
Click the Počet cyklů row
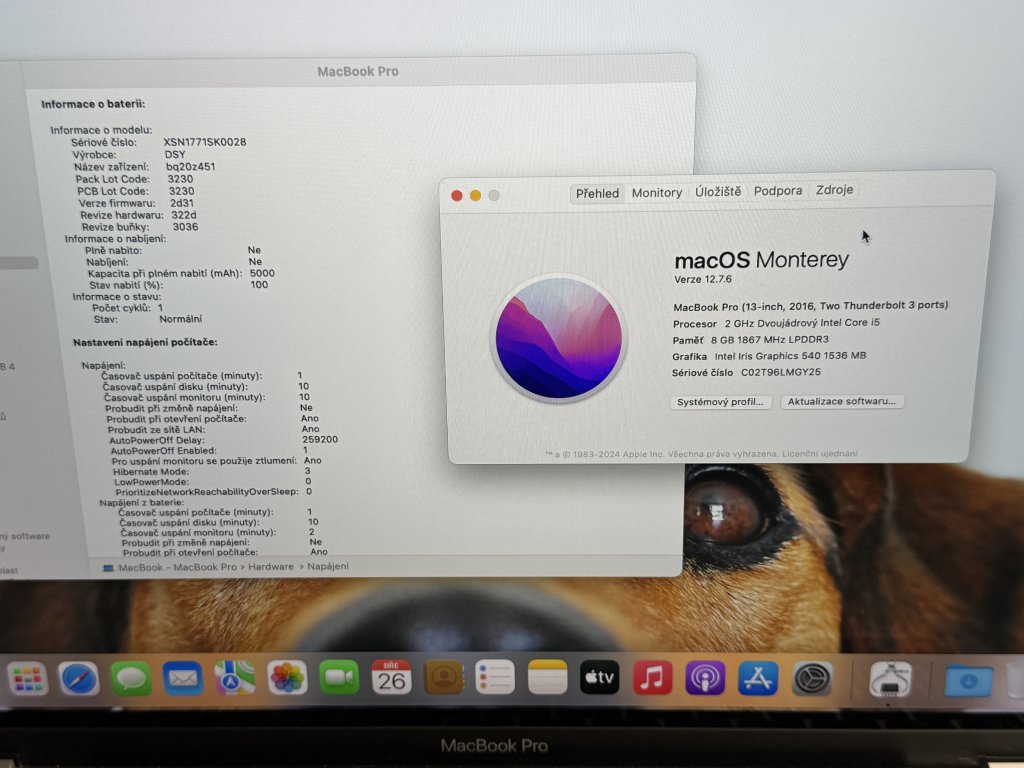[x=127, y=308]
